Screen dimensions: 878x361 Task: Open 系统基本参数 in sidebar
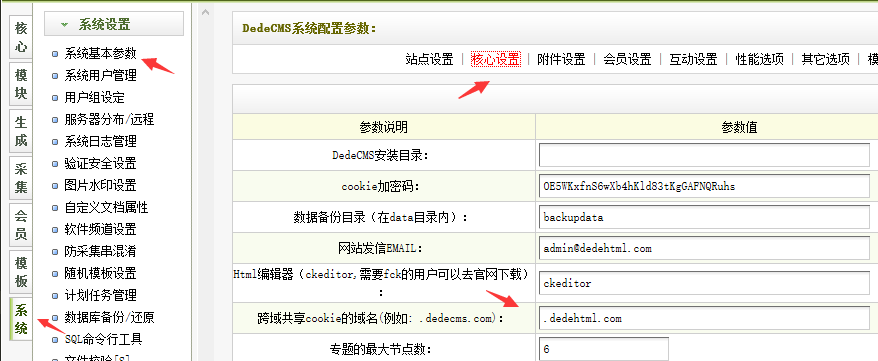point(100,54)
